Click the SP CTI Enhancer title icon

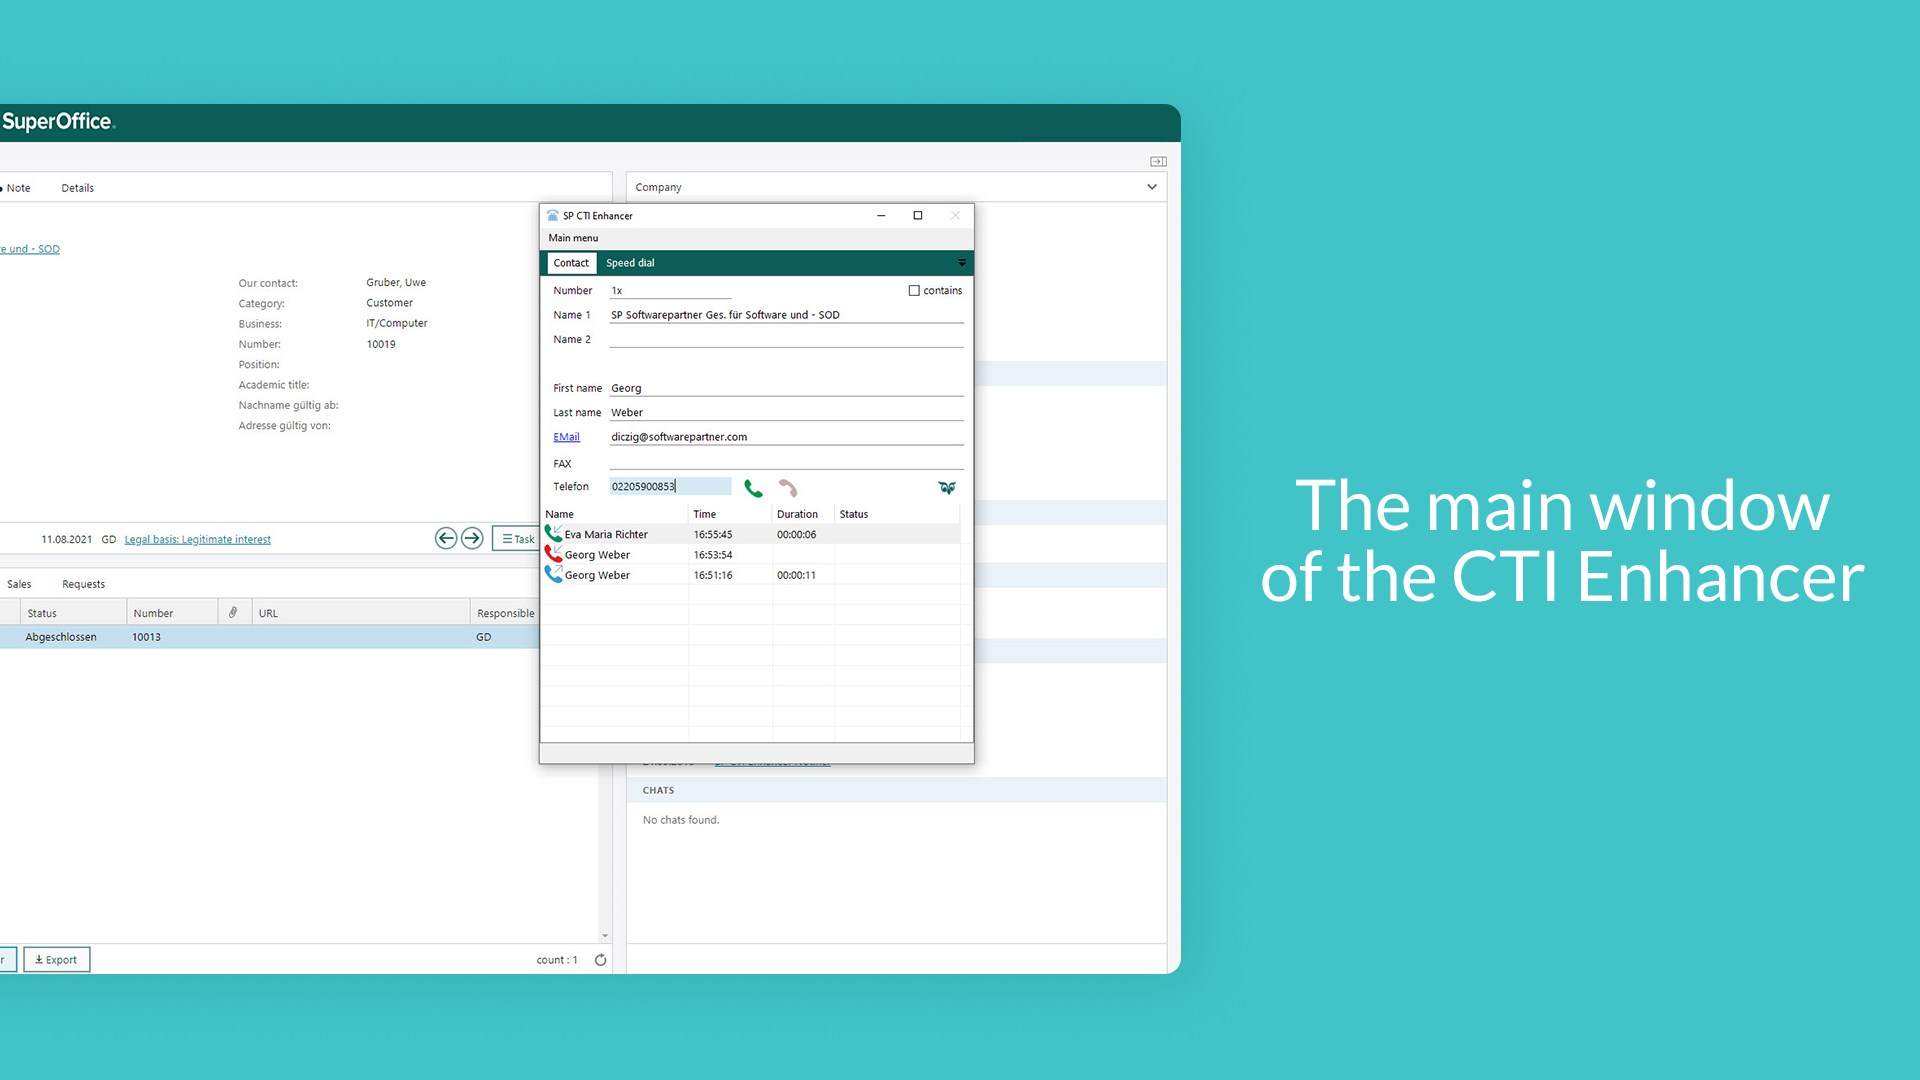pyautogui.click(x=553, y=216)
